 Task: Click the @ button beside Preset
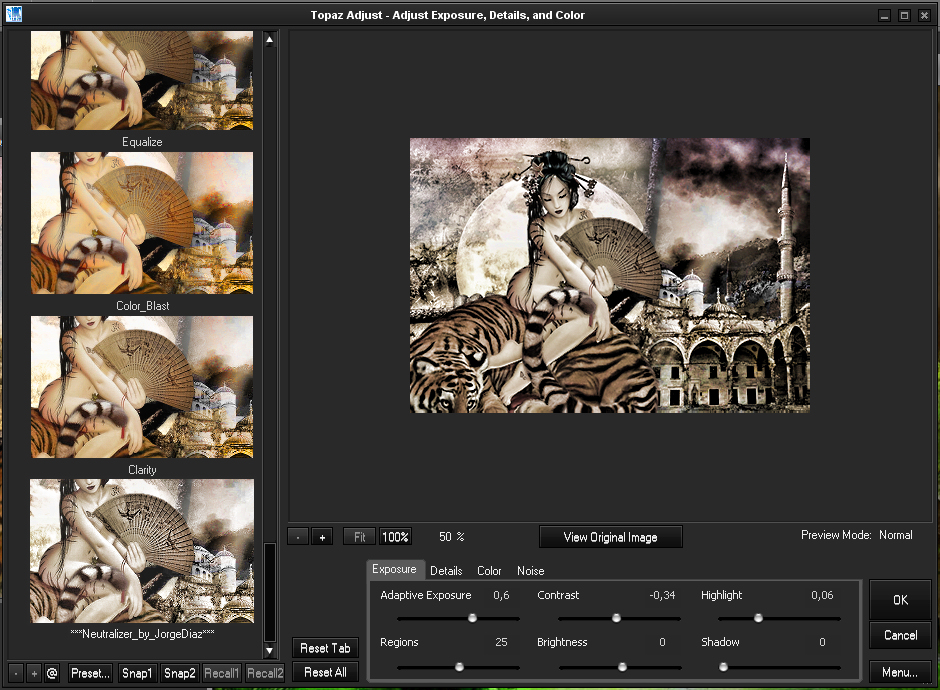tap(52, 673)
